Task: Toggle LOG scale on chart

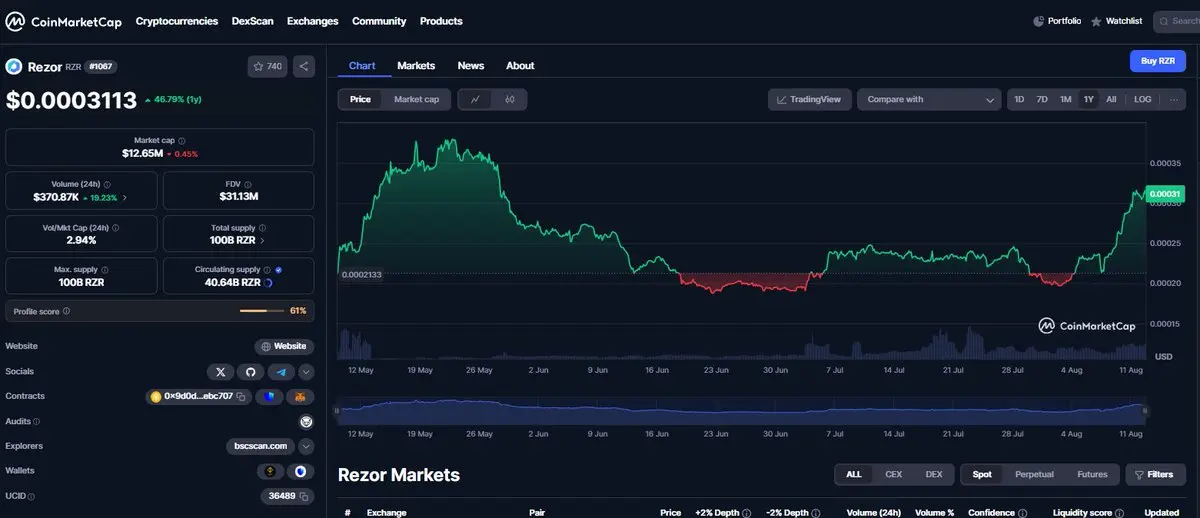Action: point(1142,99)
